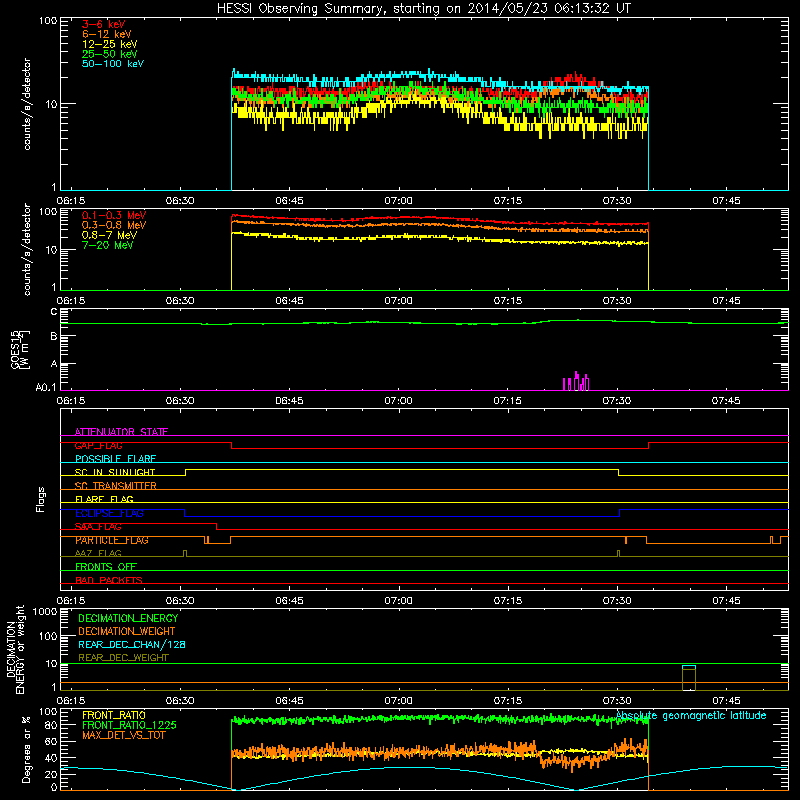This screenshot has height=800, width=800.
Task: Click the Absolute geomagnetic latitude label
Action: pos(691,716)
